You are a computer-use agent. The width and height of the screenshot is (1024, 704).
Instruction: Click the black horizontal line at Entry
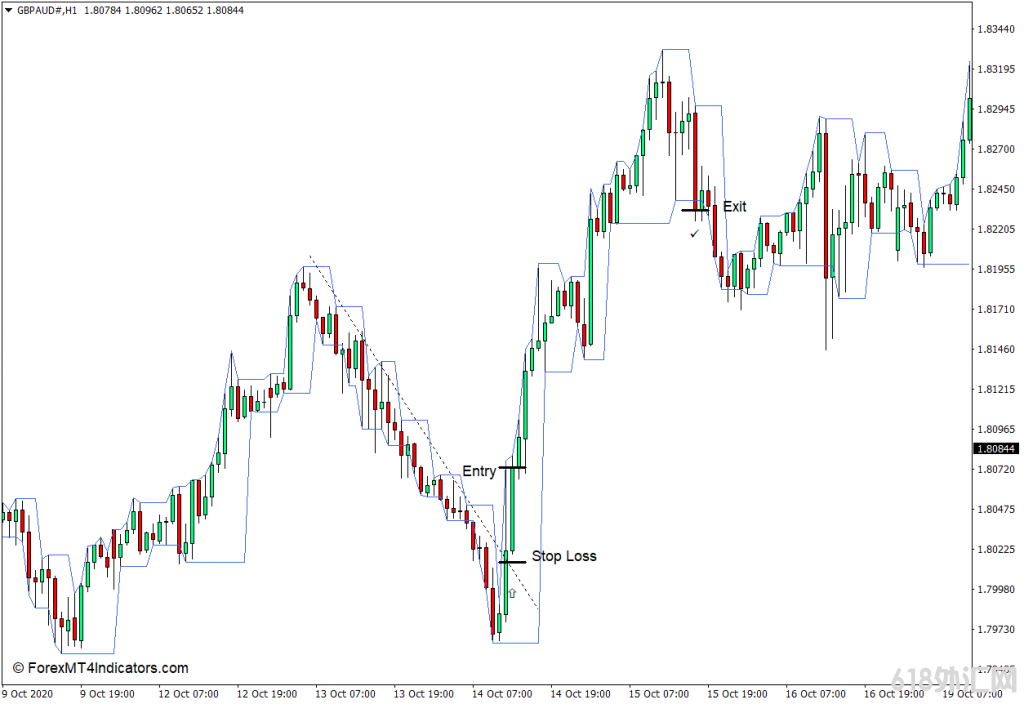coord(512,467)
